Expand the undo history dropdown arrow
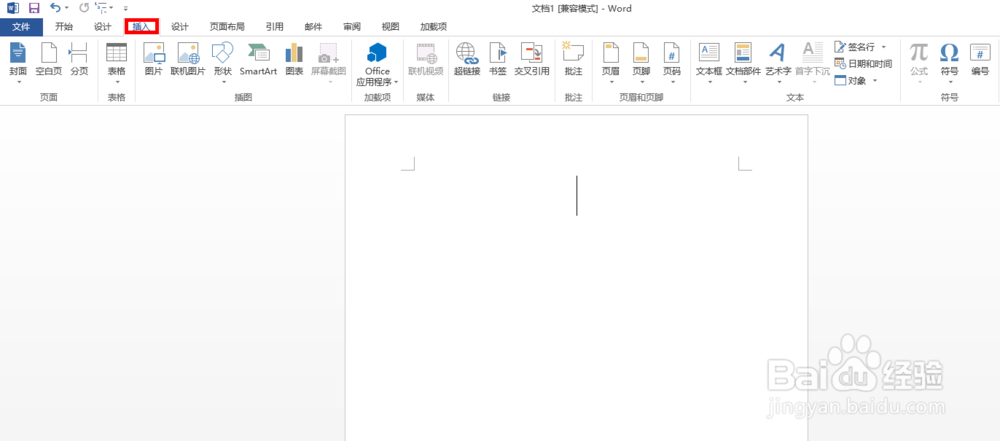This screenshot has width=1000, height=441. (x=67, y=8)
